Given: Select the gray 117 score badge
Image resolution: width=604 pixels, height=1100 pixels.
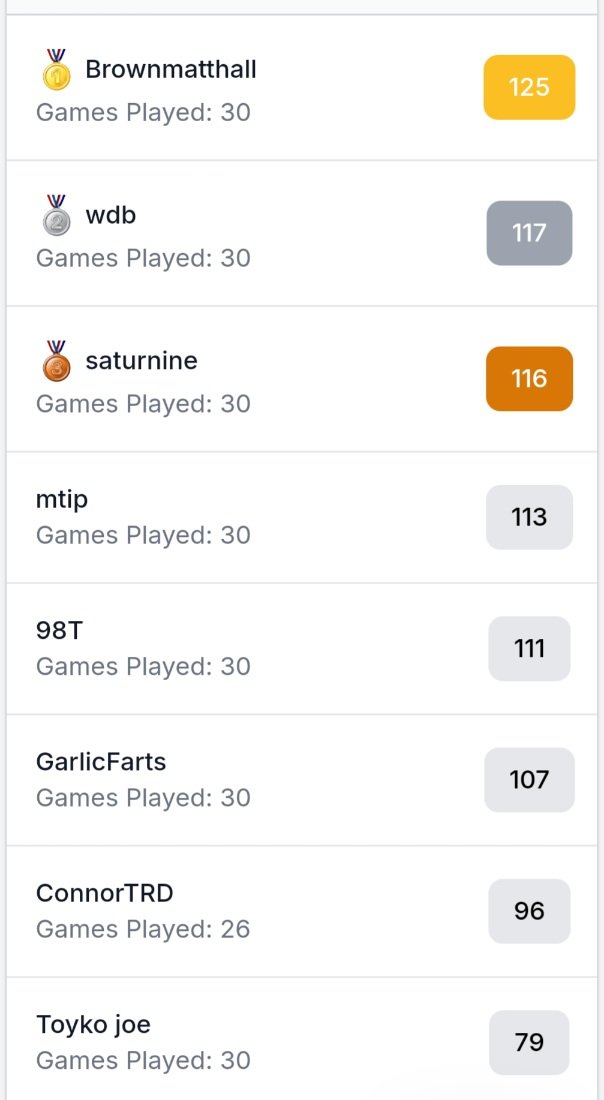Looking at the screenshot, I should (x=529, y=233).
